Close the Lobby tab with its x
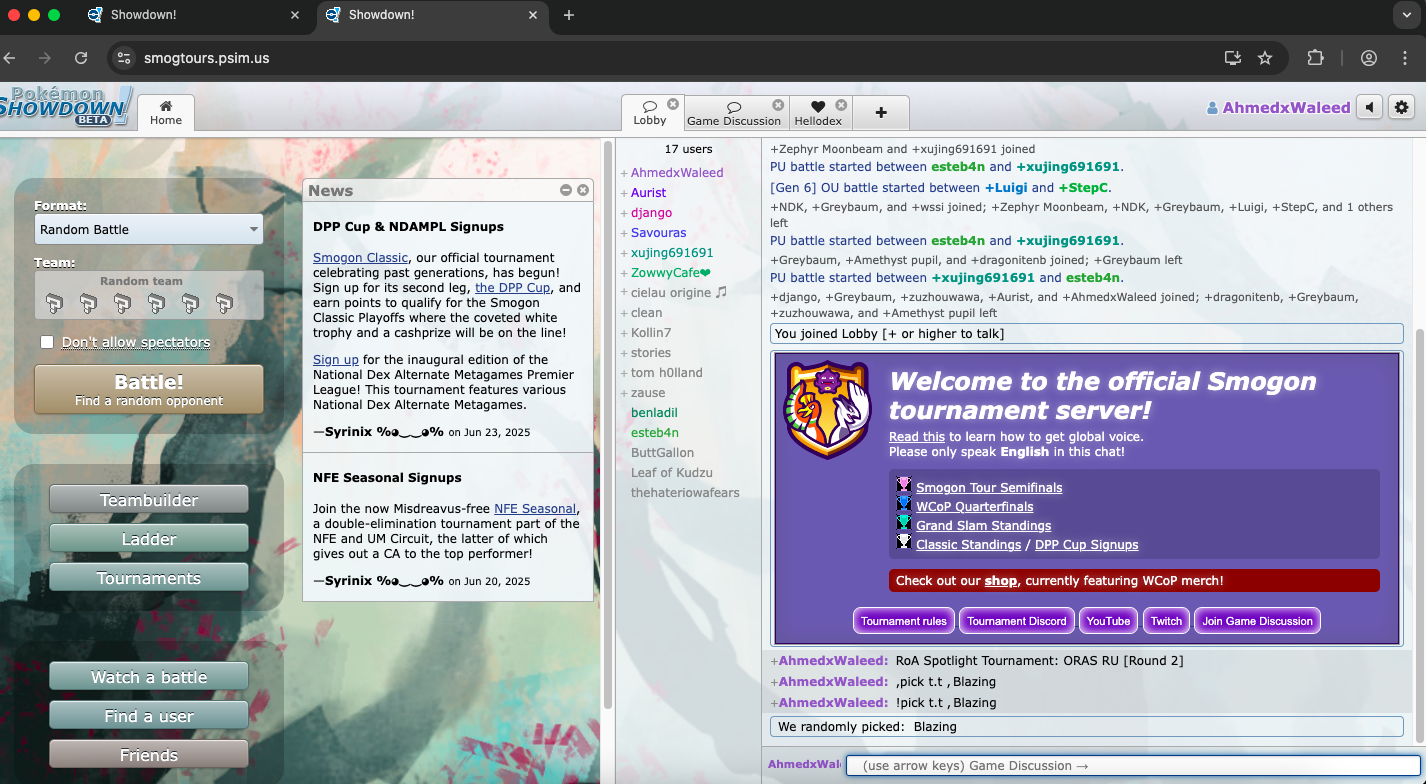This screenshot has width=1426, height=784. pyautogui.click(x=673, y=104)
